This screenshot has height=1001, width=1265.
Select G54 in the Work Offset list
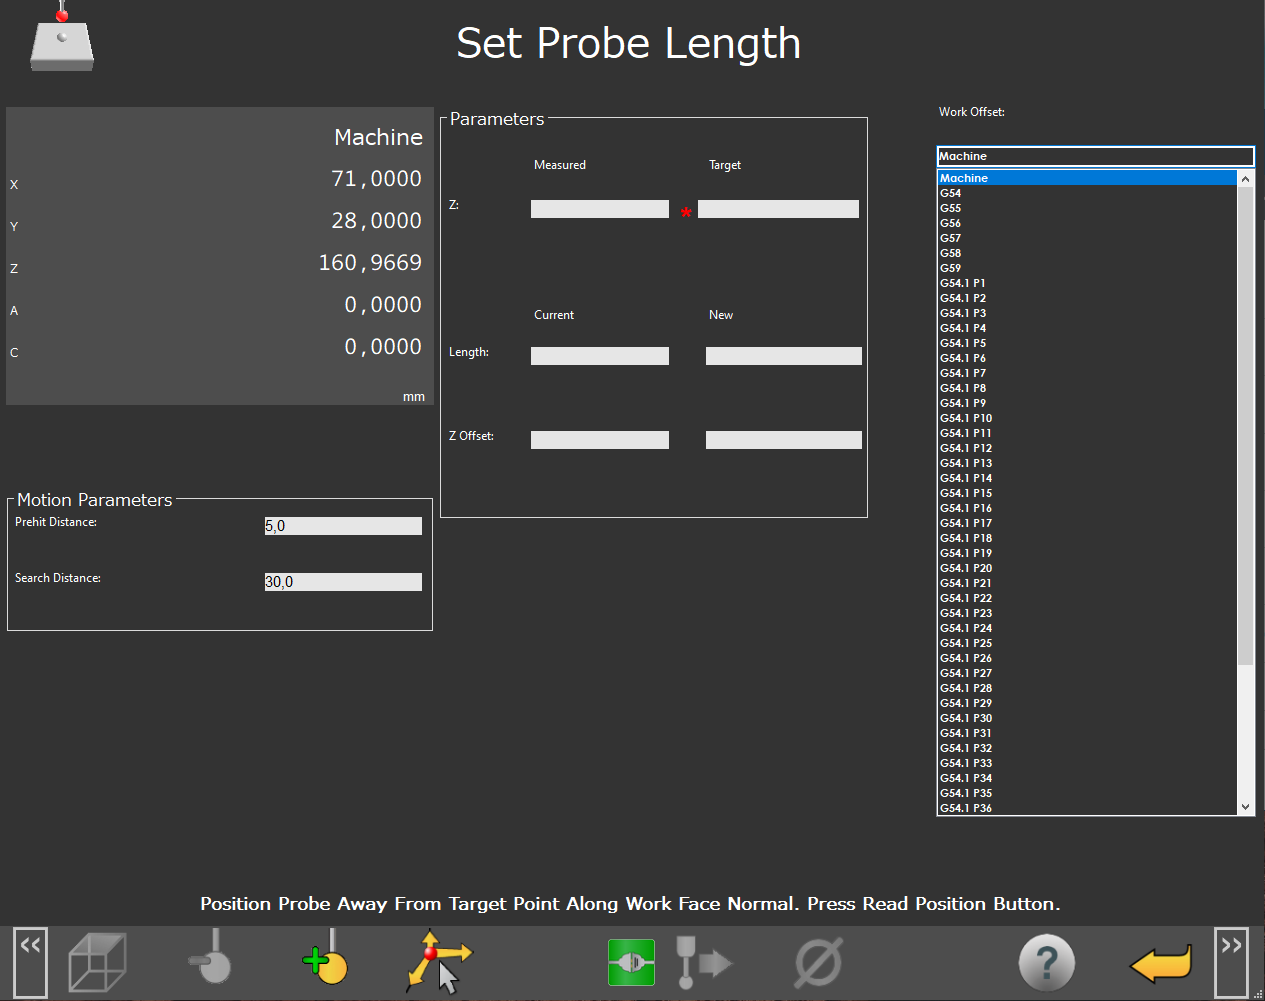click(x=951, y=193)
